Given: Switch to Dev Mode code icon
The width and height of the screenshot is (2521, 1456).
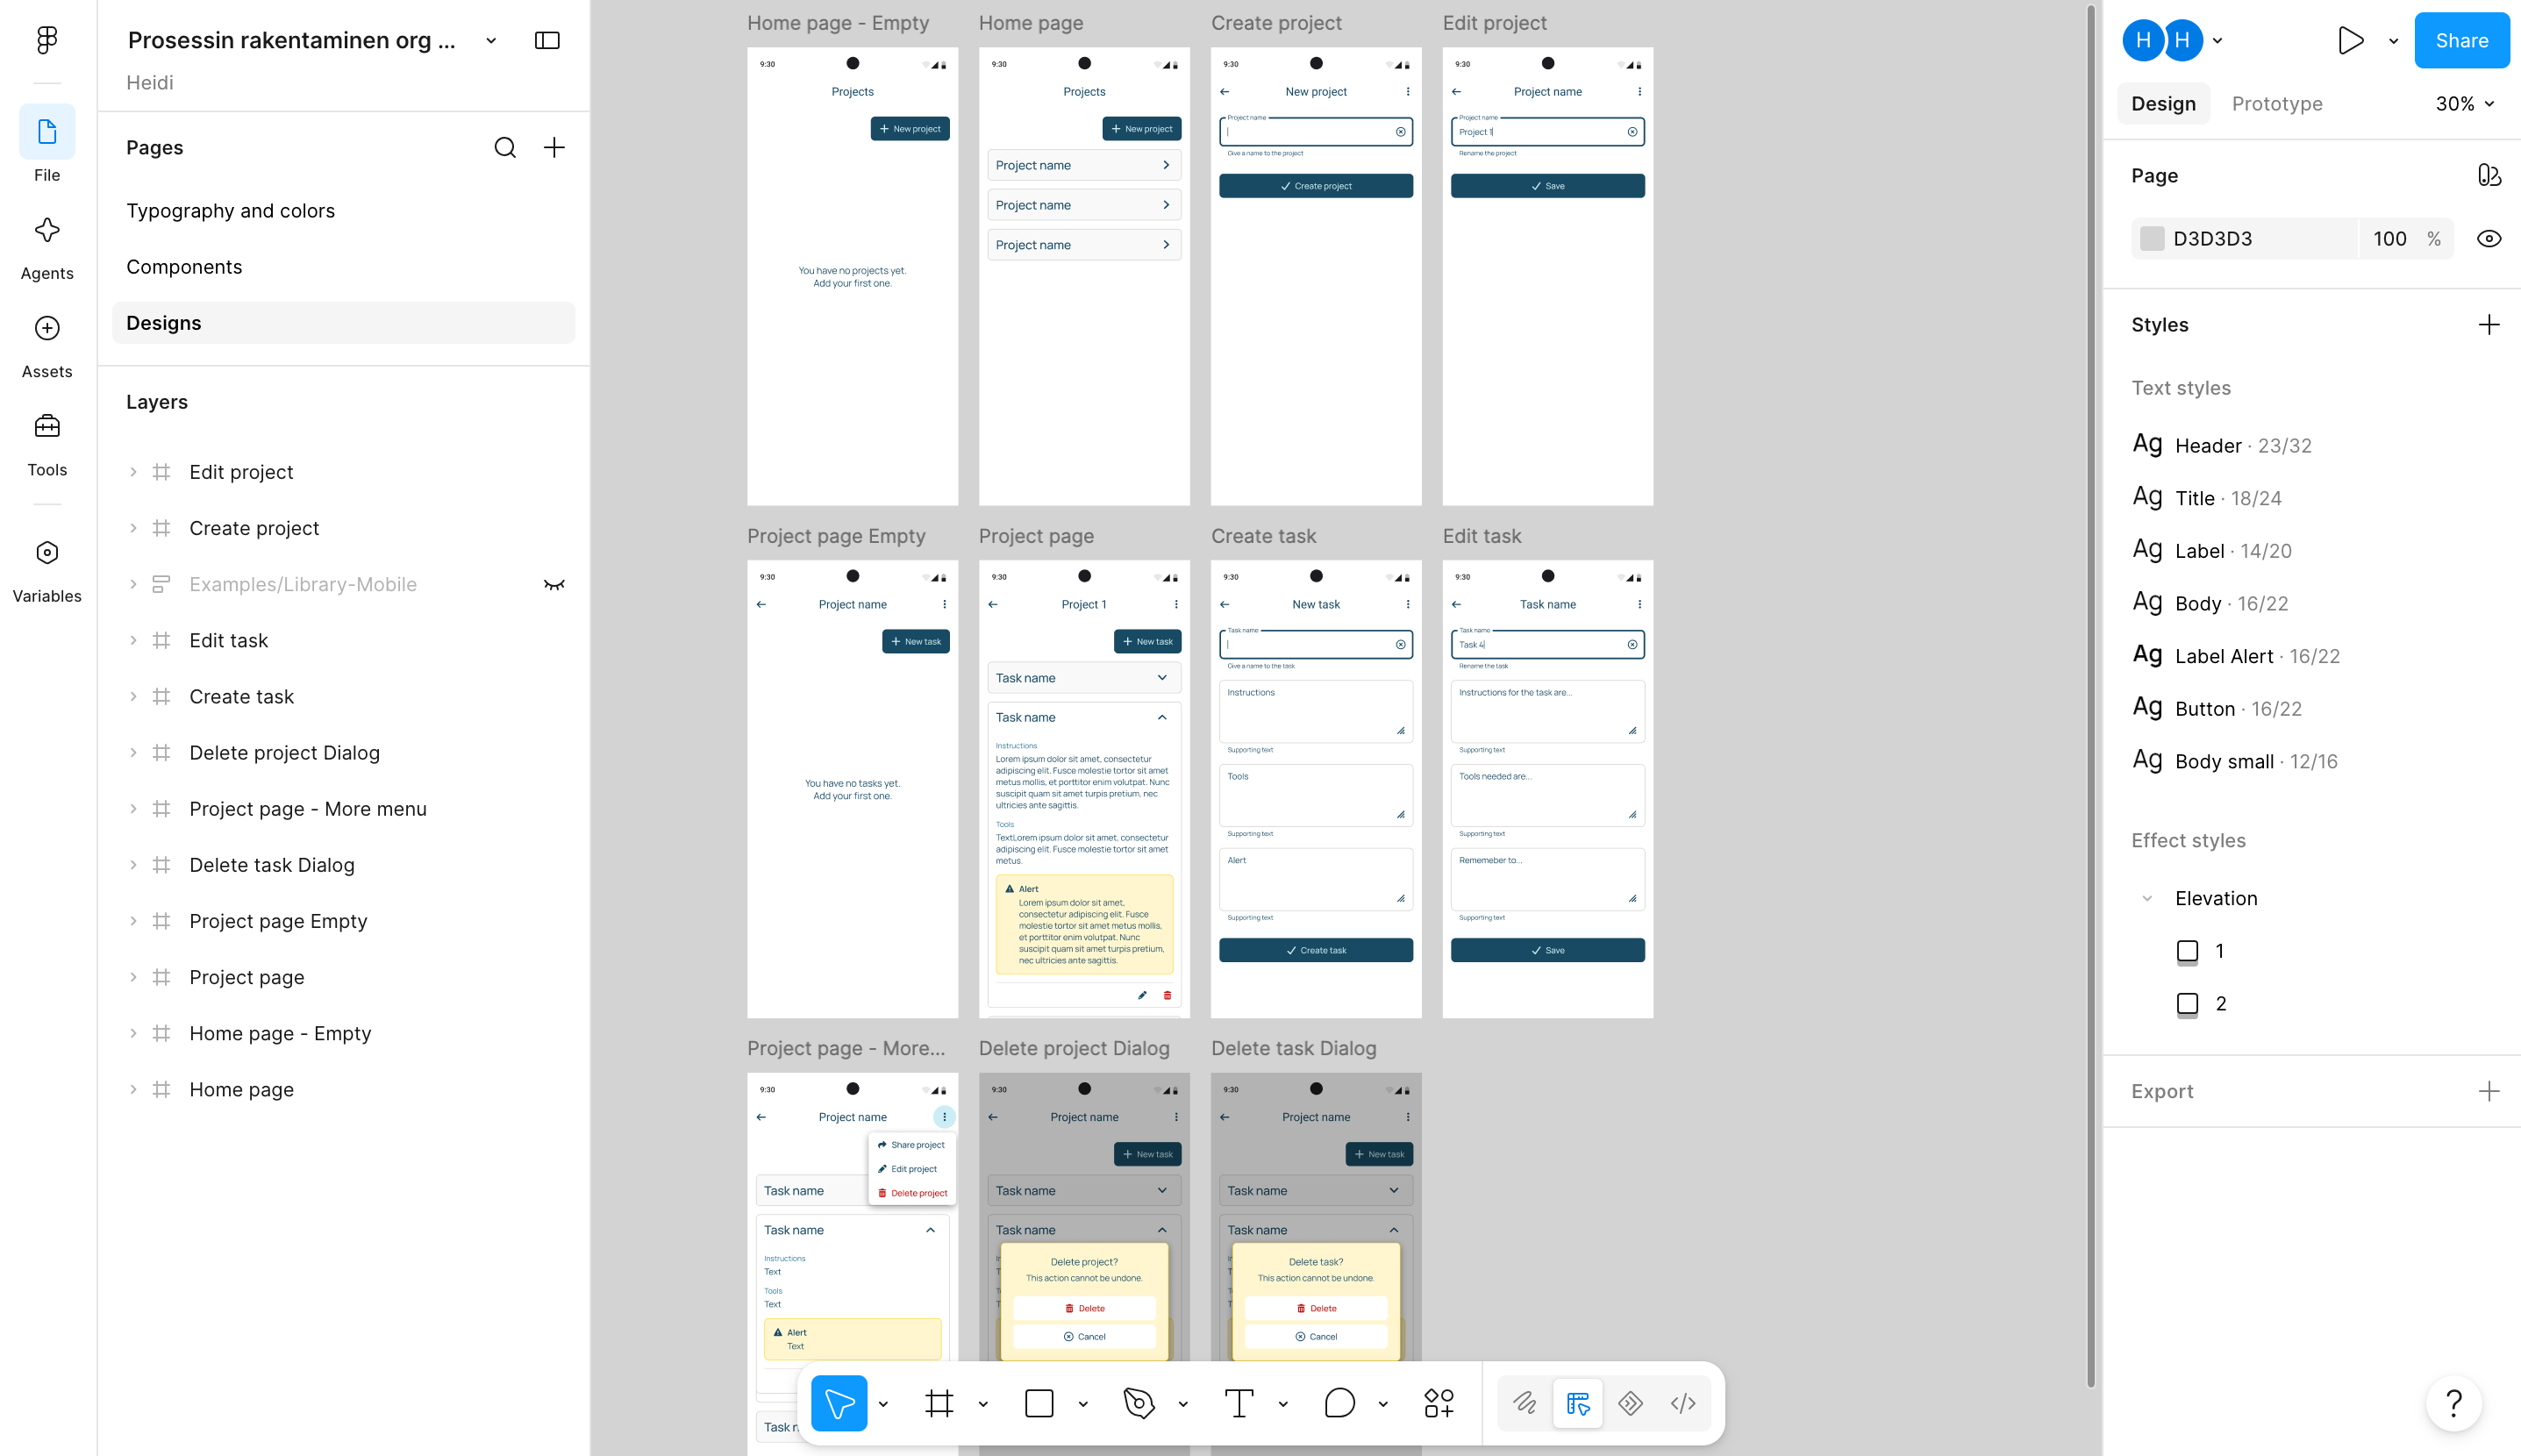Looking at the screenshot, I should (x=1683, y=1403).
